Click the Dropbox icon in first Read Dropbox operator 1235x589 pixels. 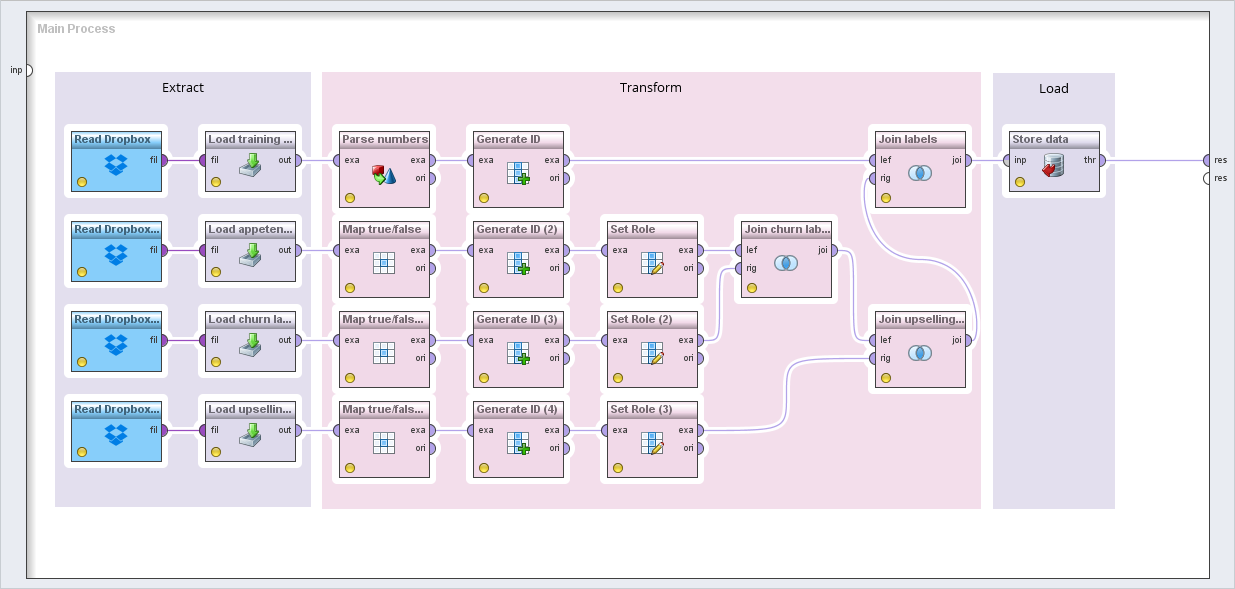tap(116, 166)
